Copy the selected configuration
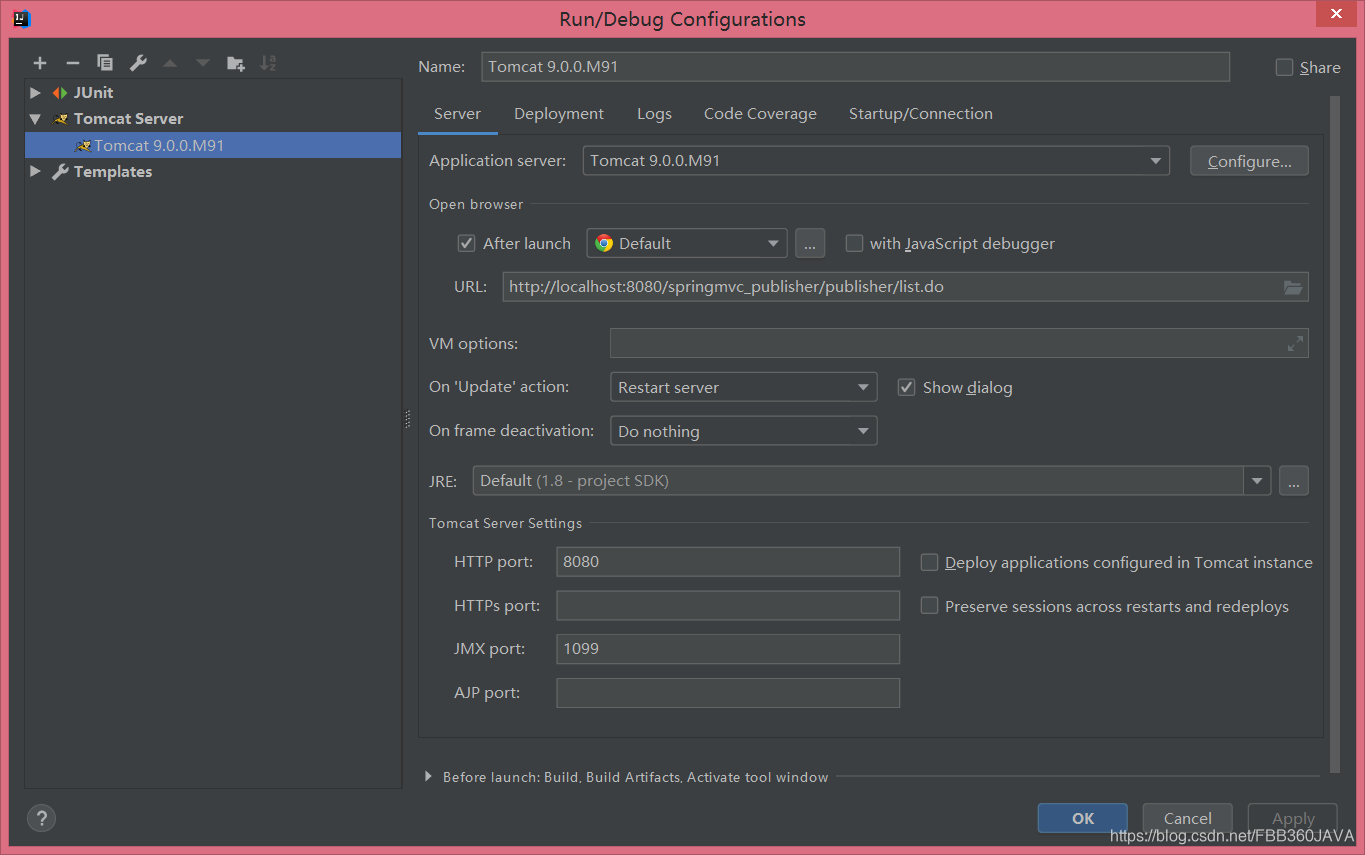 [x=105, y=63]
